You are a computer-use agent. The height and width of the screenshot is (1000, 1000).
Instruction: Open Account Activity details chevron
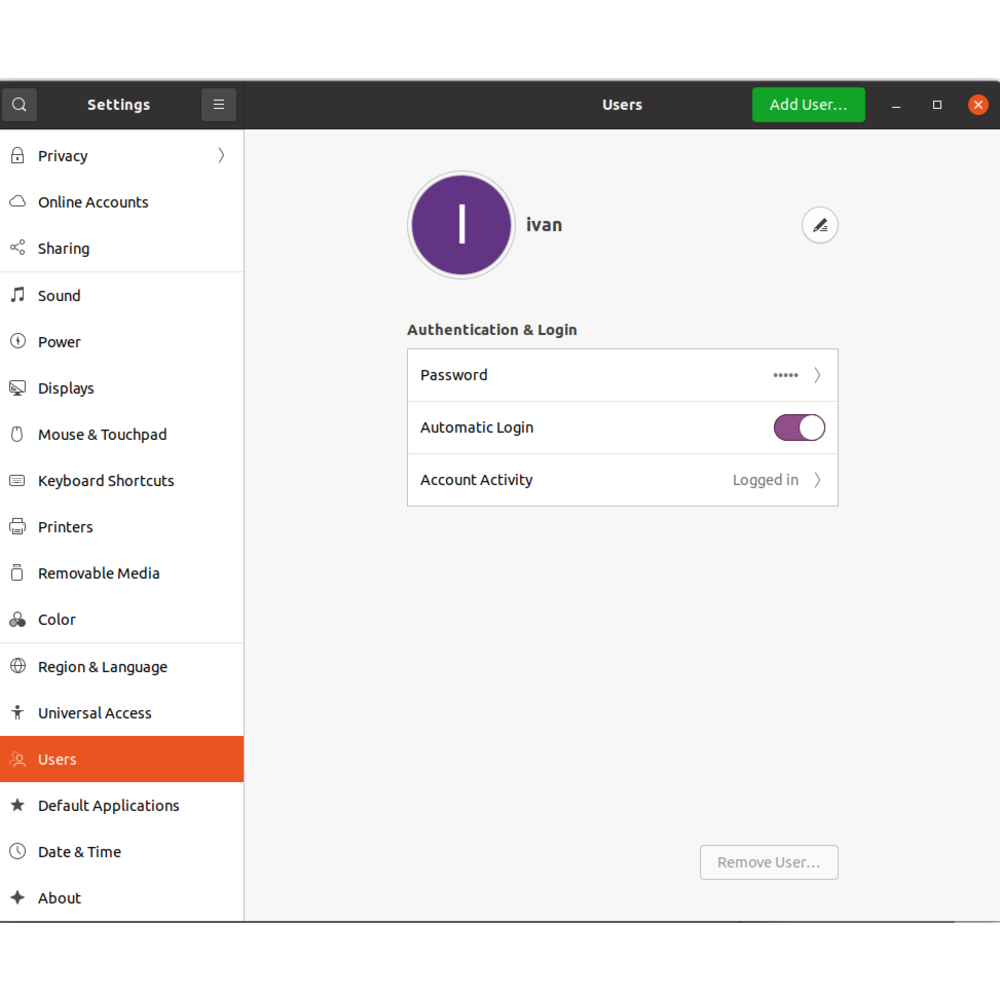(817, 480)
